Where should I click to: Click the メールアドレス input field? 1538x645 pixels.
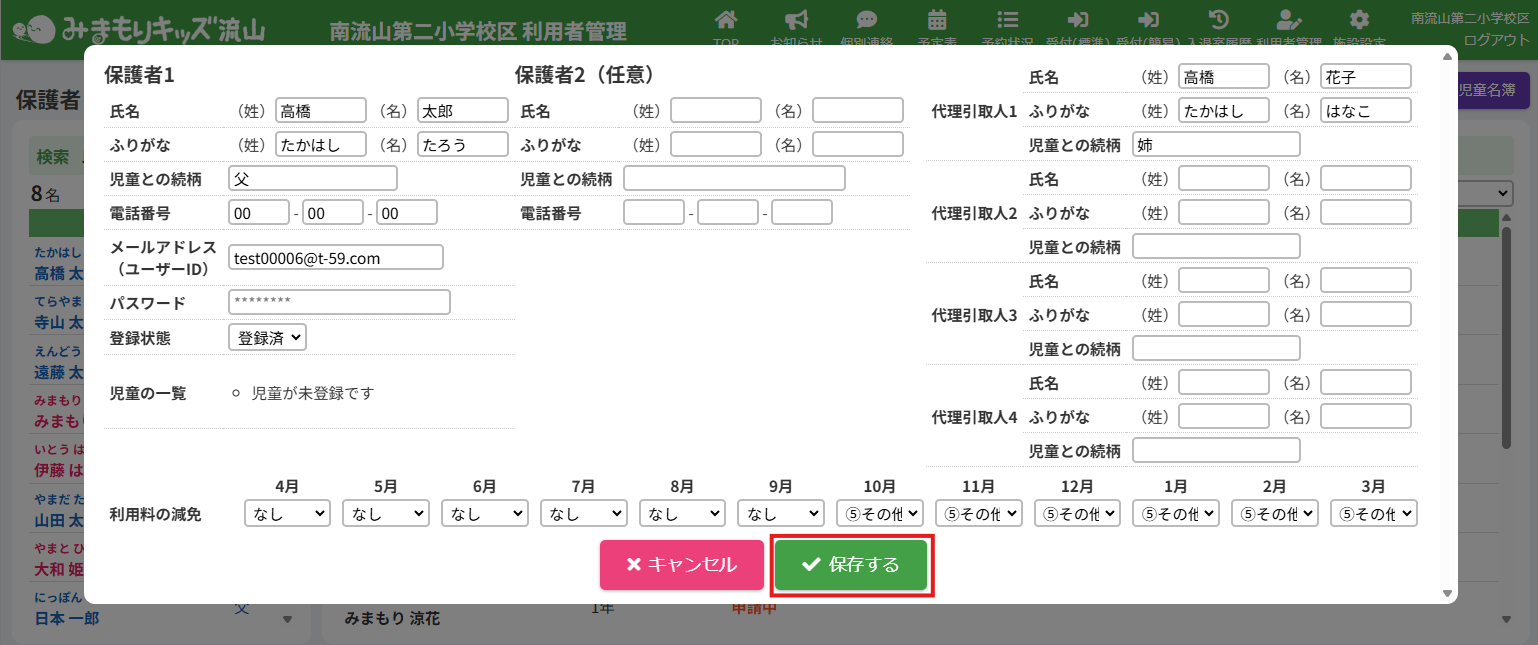[335, 258]
